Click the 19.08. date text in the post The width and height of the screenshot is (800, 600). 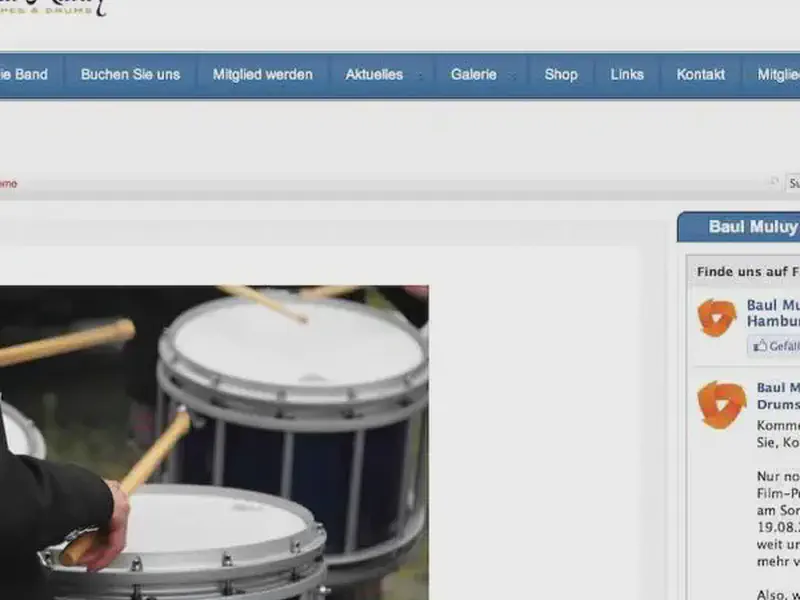(778, 527)
